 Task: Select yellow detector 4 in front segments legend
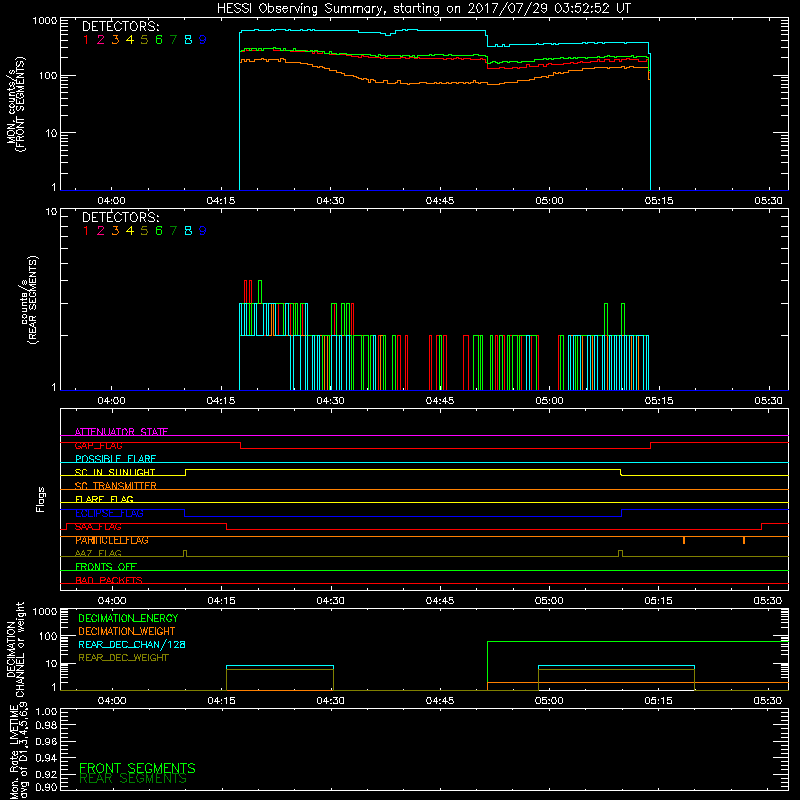[130, 40]
